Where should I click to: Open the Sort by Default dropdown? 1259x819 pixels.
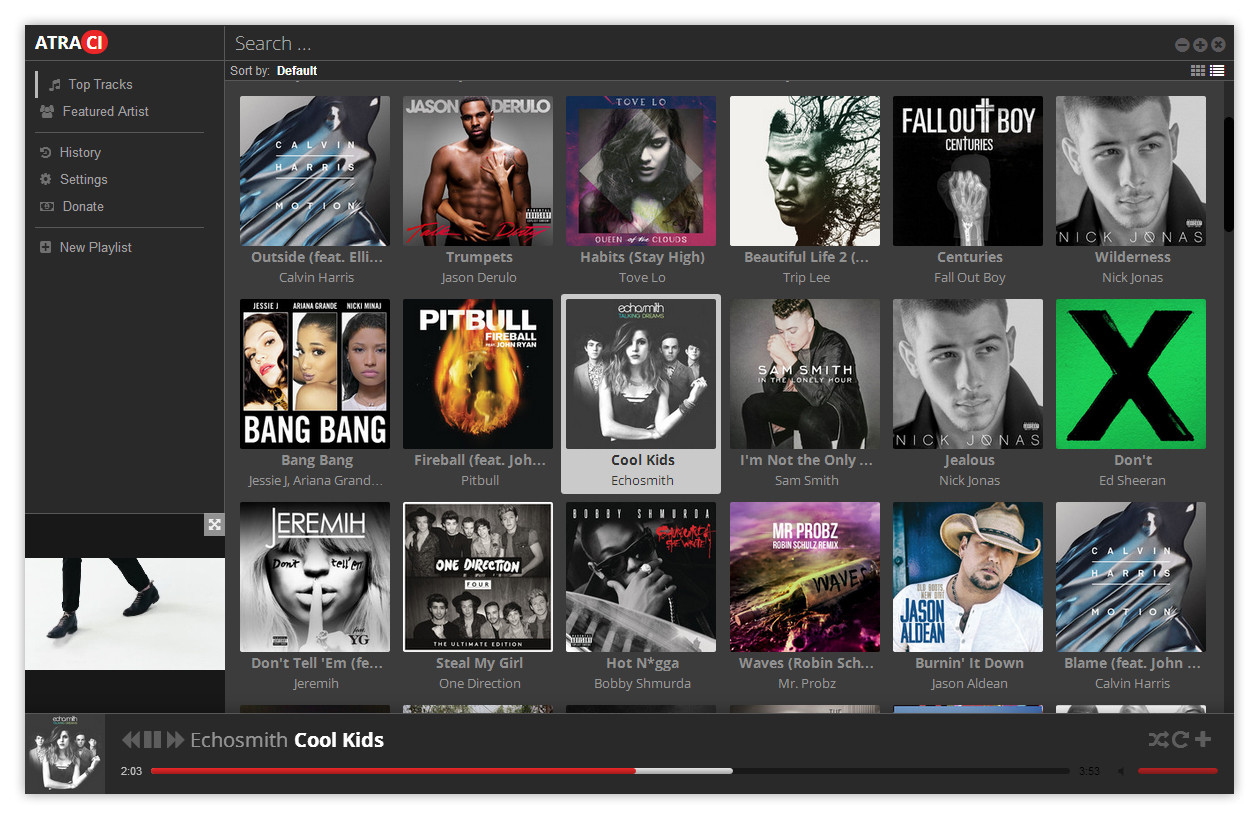pyautogui.click(x=297, y=71)
